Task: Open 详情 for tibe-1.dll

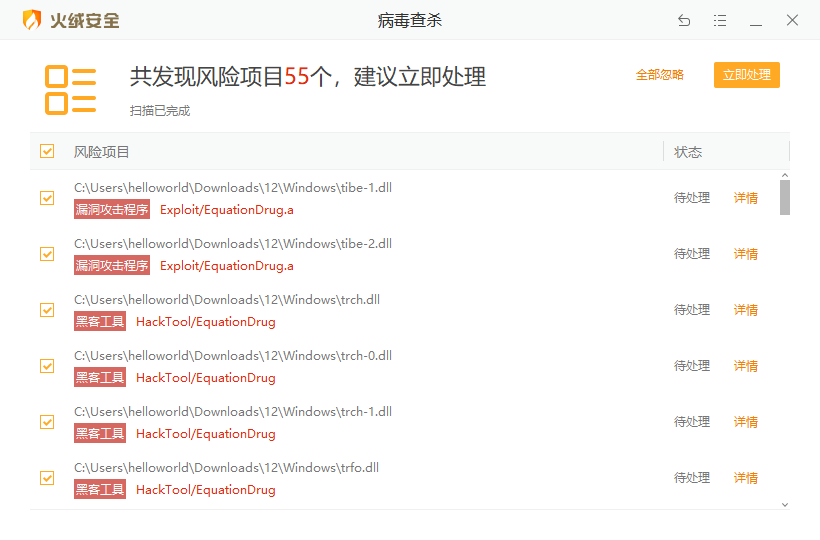Action: coord(746,198)
